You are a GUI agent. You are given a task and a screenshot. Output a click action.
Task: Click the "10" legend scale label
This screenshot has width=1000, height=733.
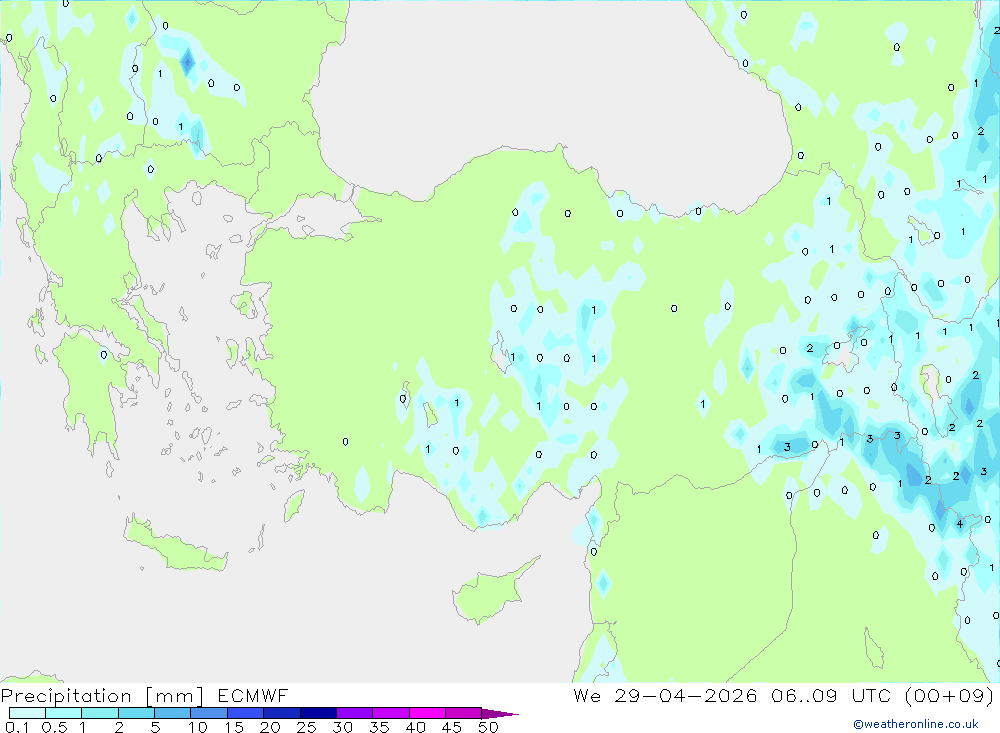click(198, 727)
